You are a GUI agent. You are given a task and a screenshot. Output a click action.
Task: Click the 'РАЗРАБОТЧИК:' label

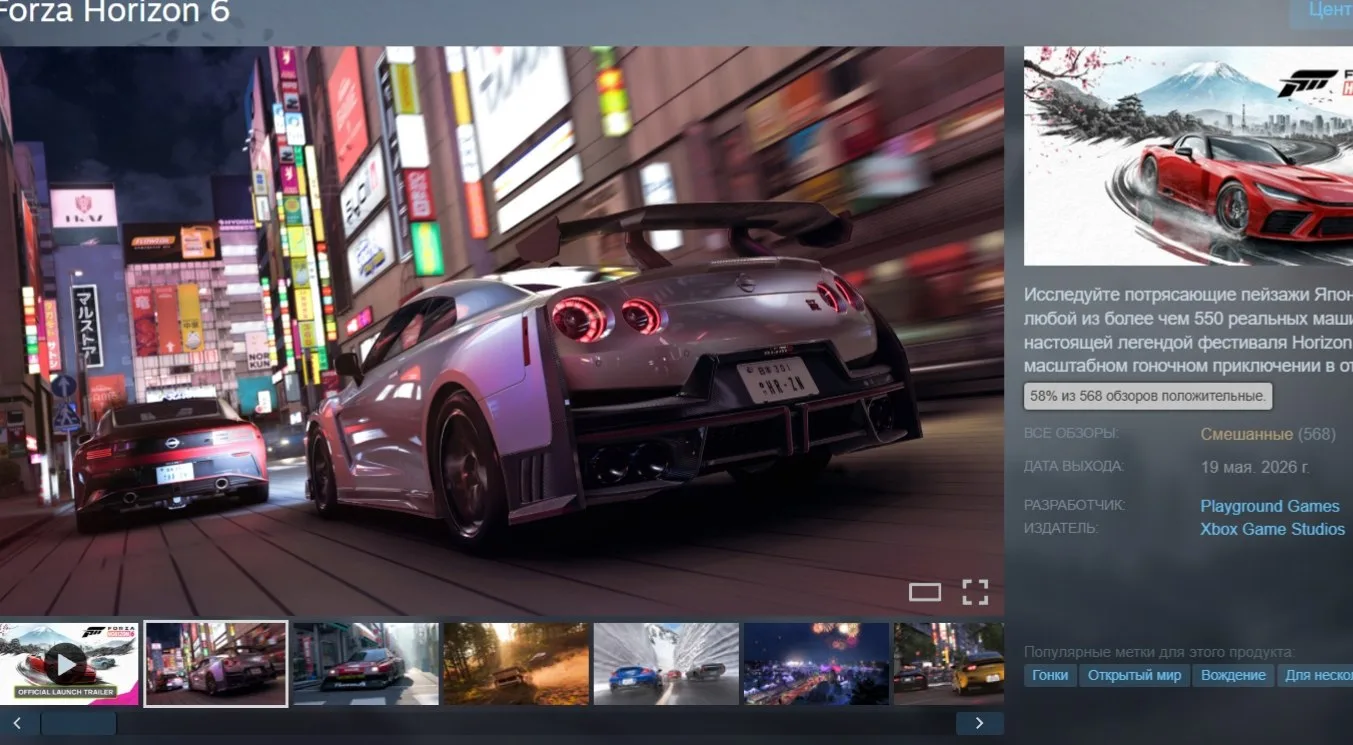point(1074,505)
